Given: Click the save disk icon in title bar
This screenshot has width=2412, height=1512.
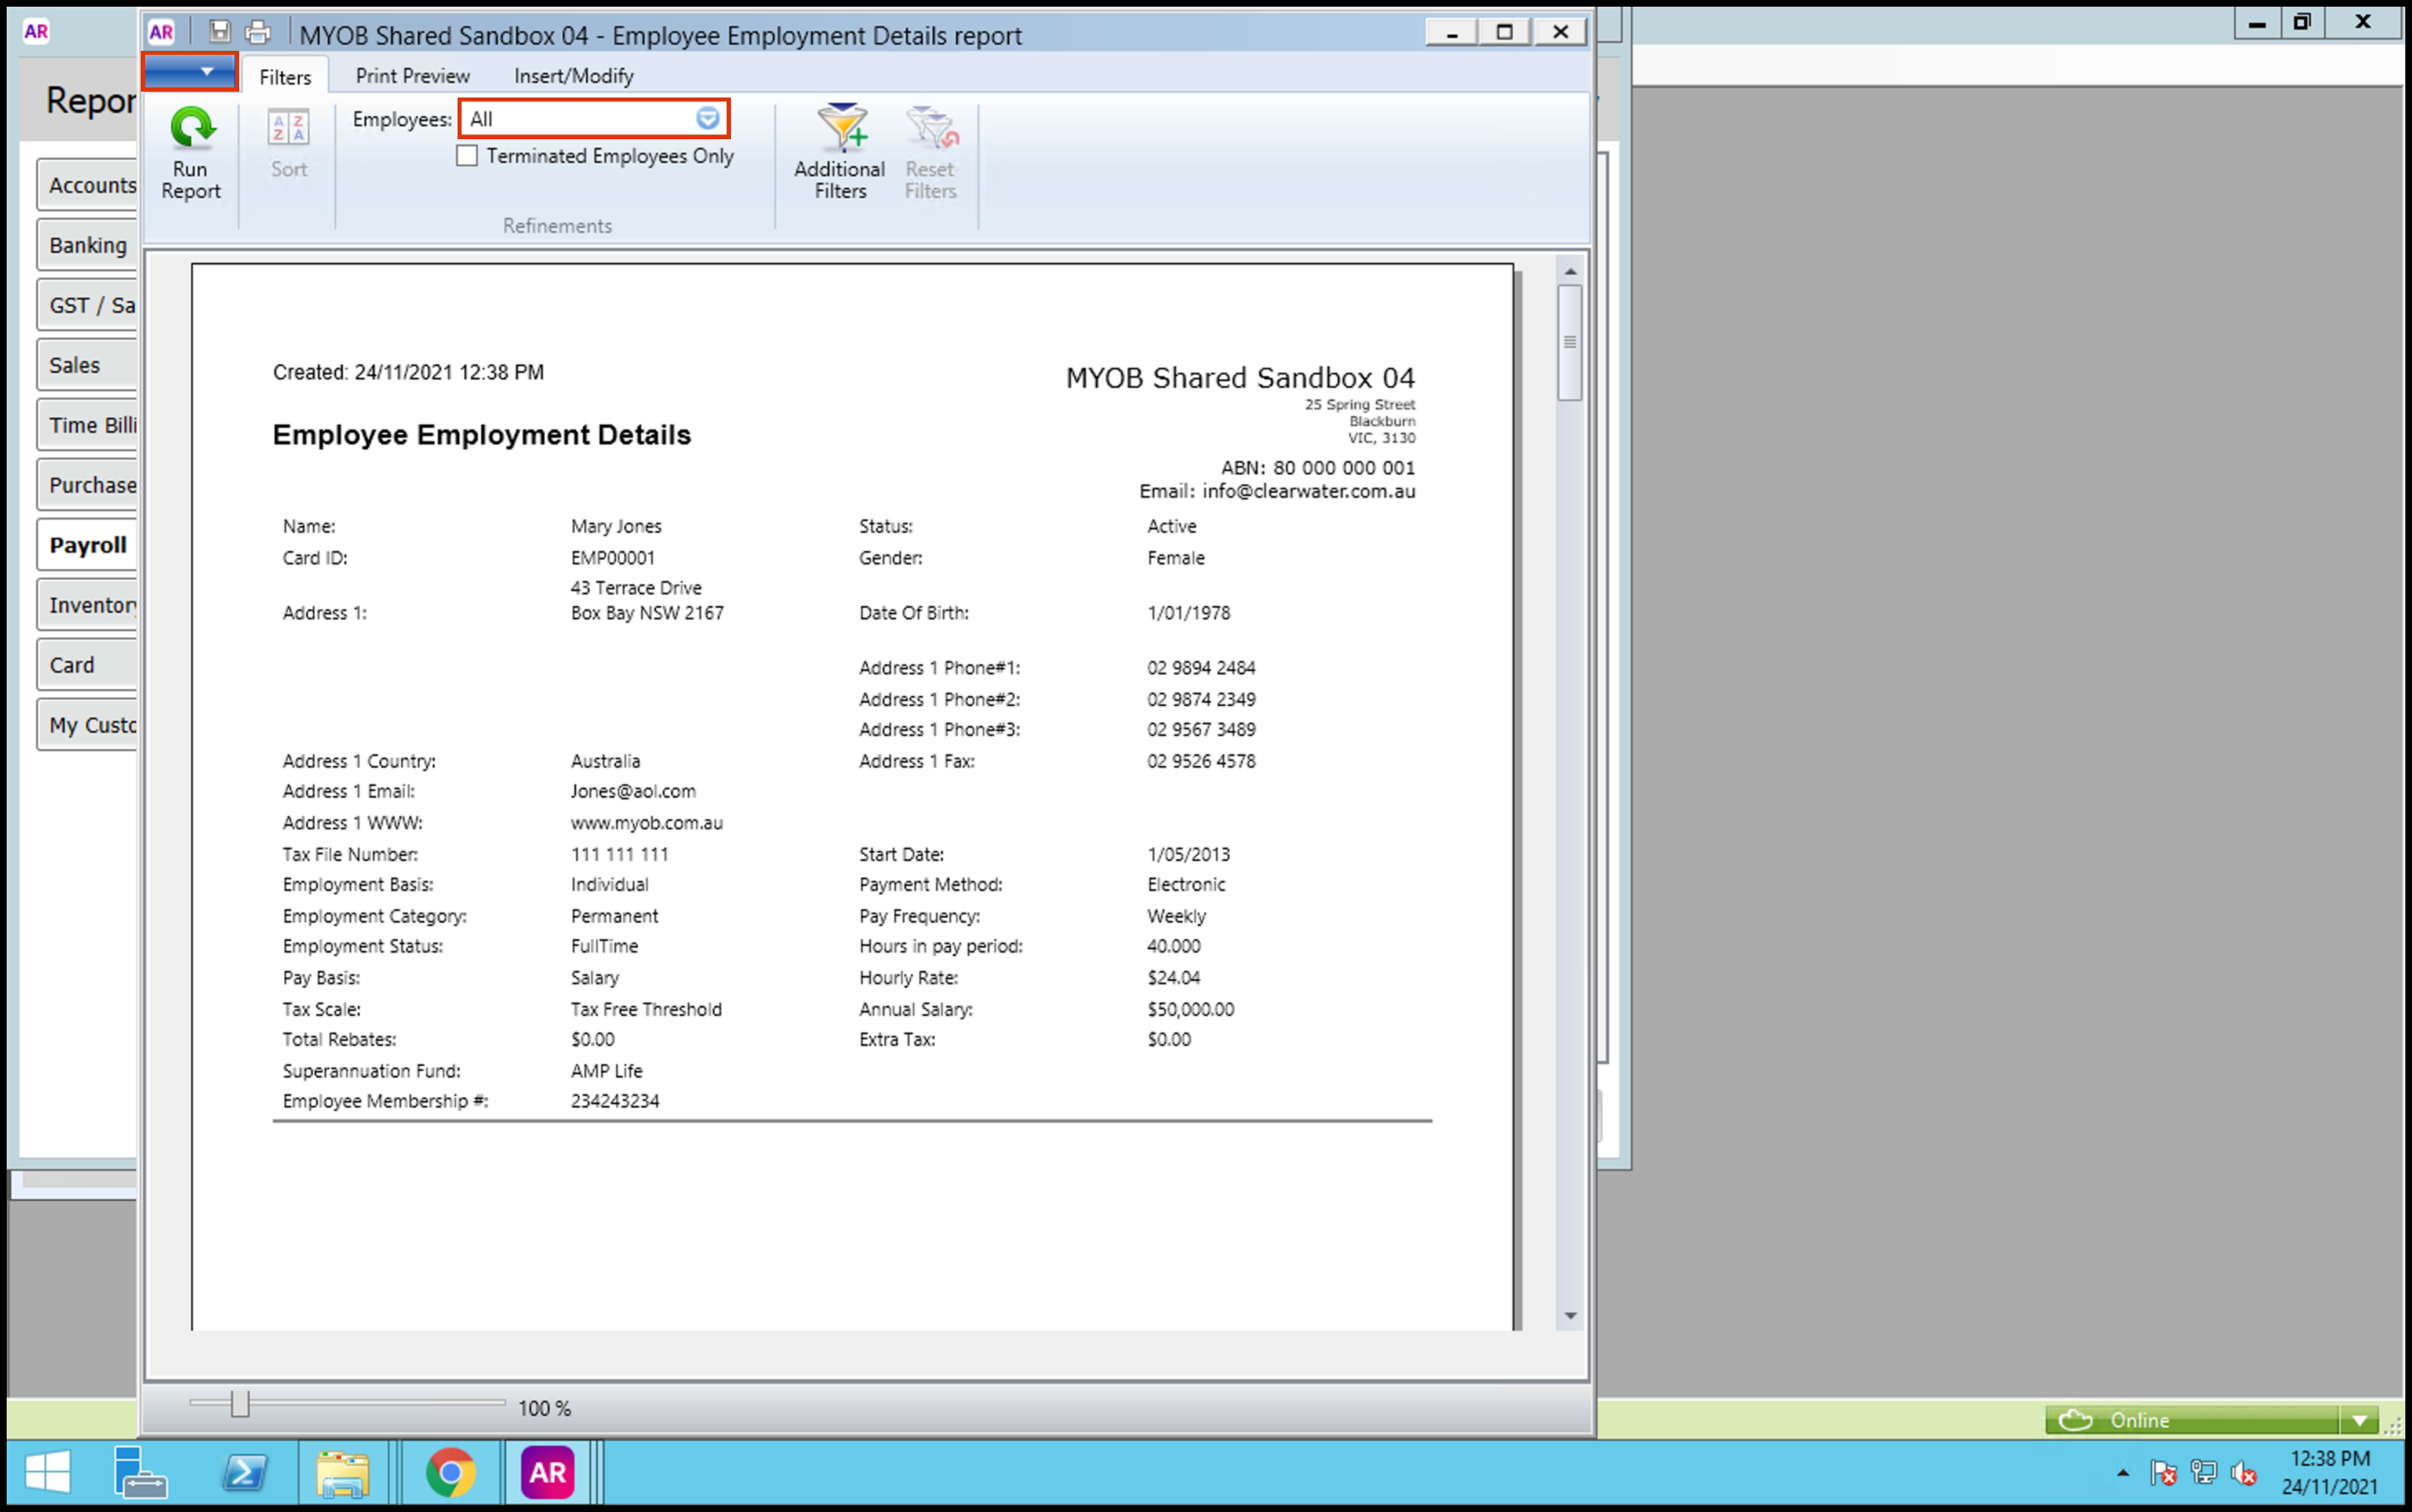Looking at the screenshot, I should [x=220, y=32].
